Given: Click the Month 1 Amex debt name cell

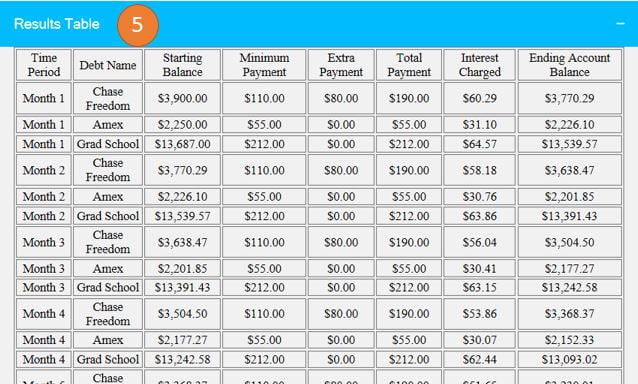Looking at the screenshot, I should pos(108,124).
